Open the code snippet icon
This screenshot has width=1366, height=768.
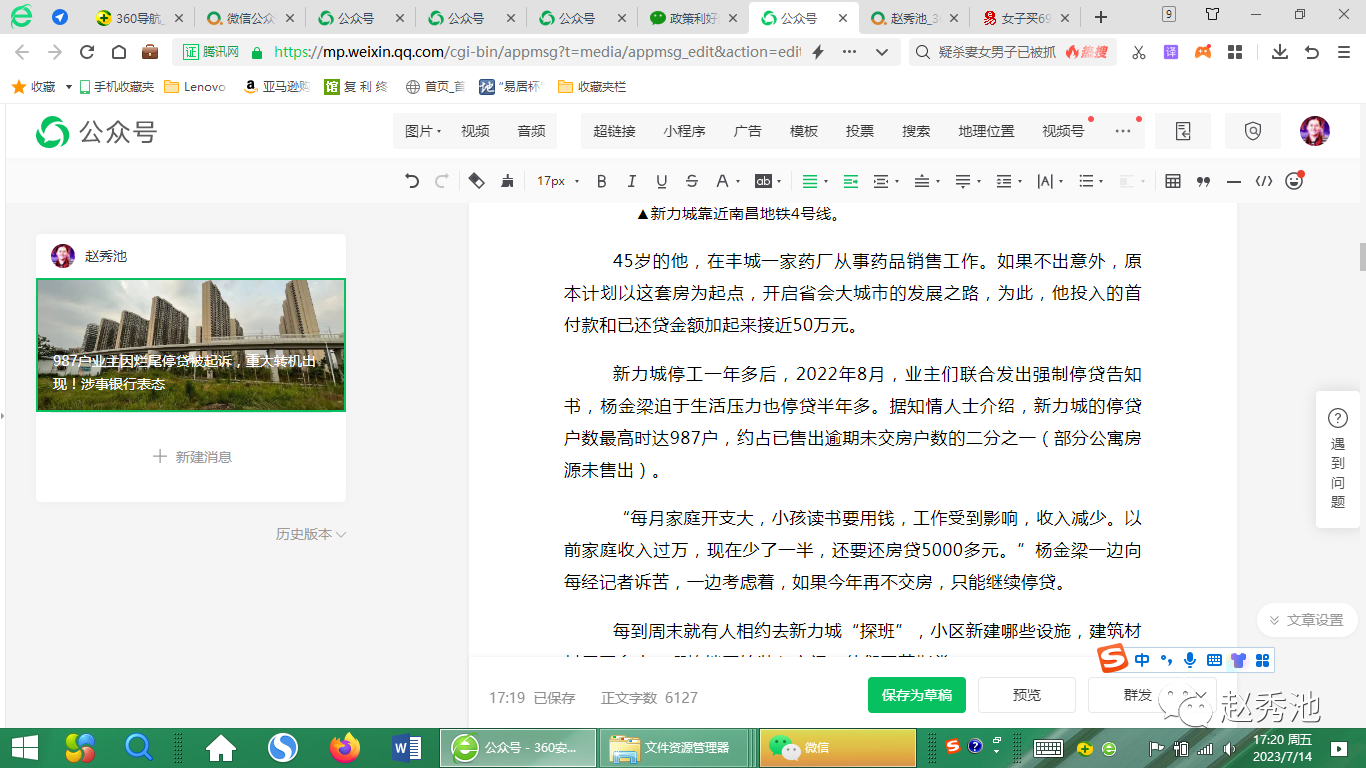tap(1264, 181)
